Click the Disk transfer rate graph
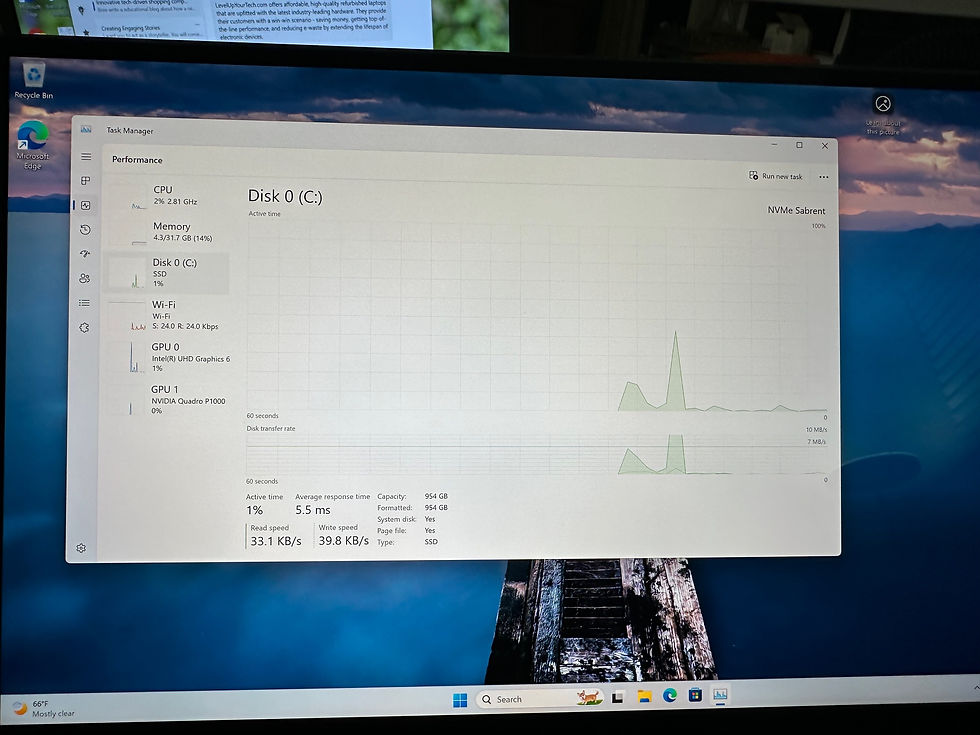 [x=537, y=455]
